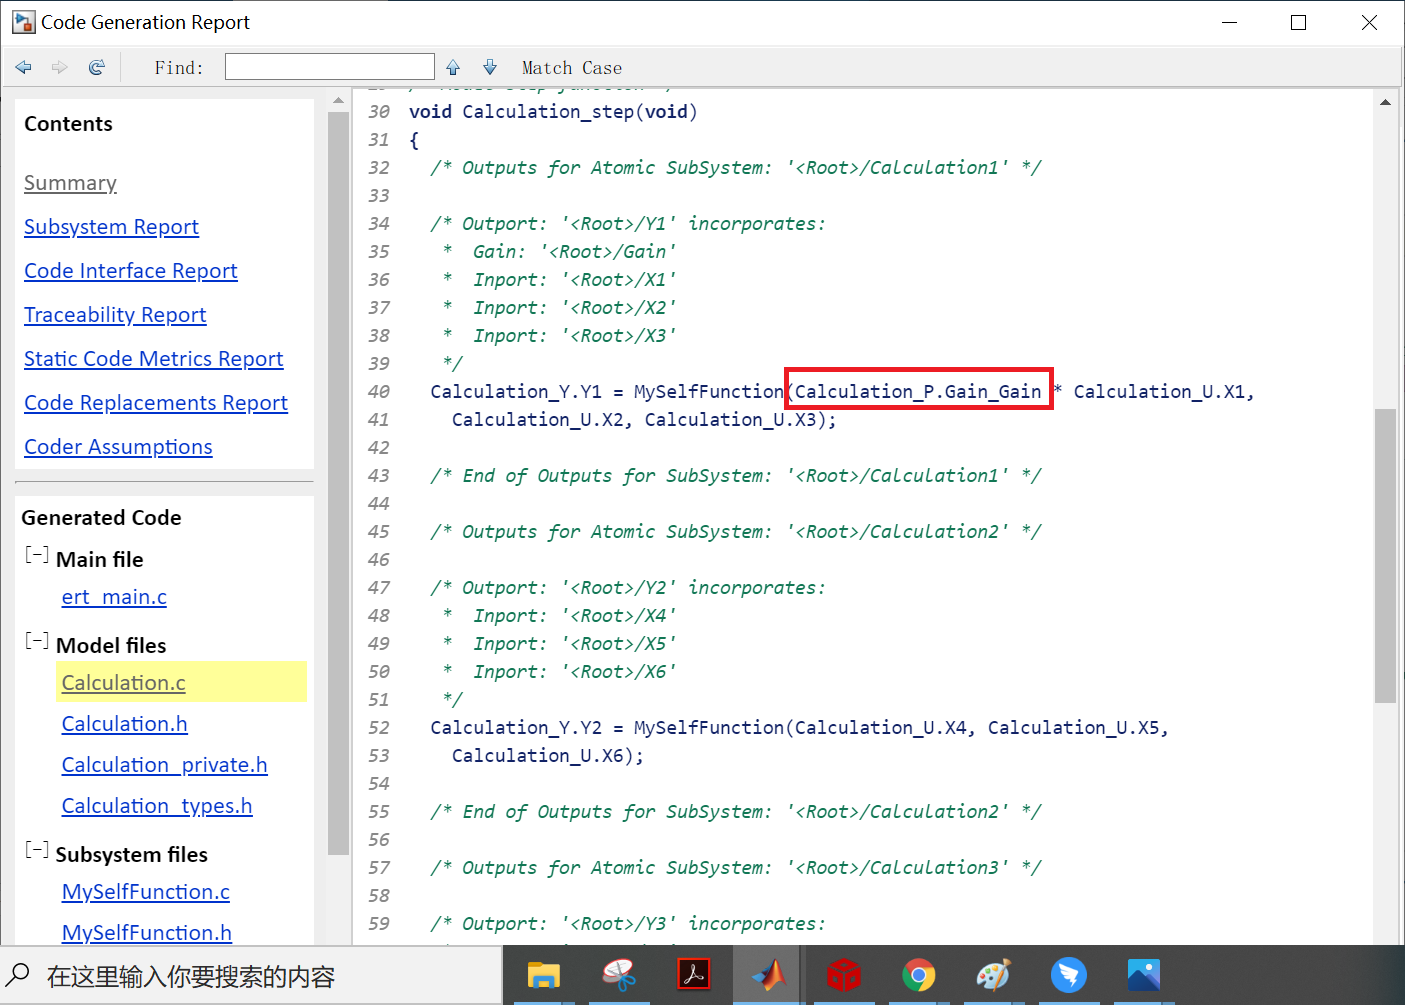View the Calculation_types.h file
The width and height of the screenshot is (1405, 1005).
157,806
